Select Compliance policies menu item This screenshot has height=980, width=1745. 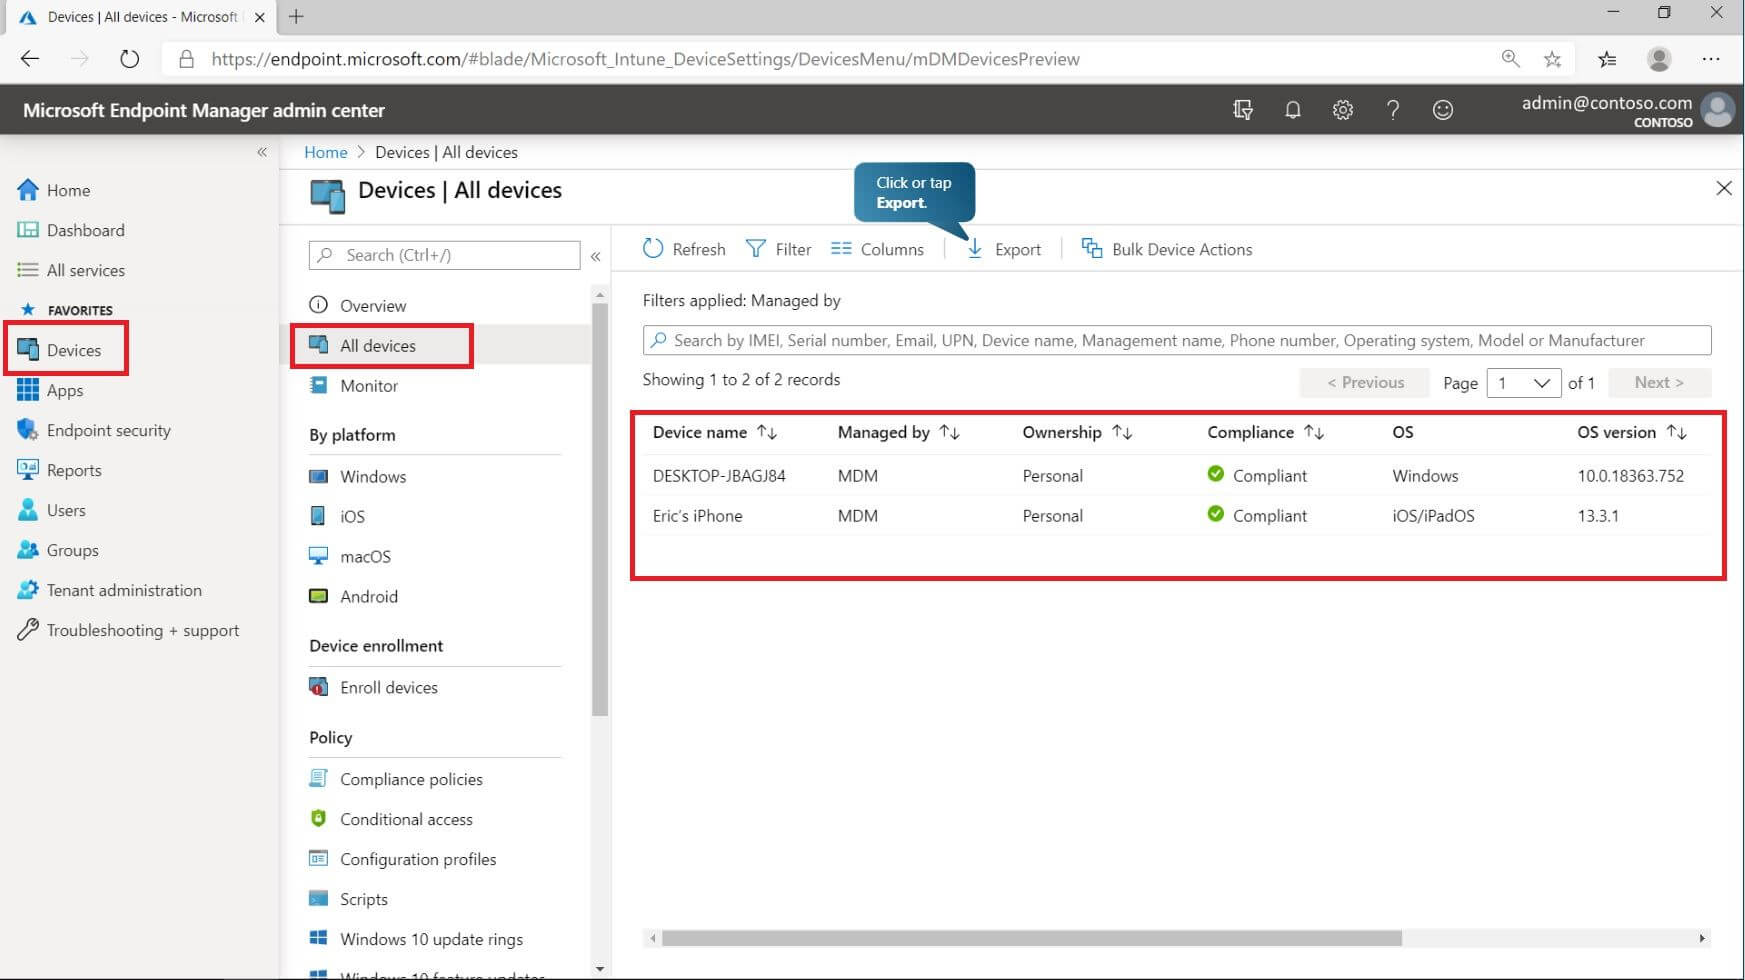[410, 779]
